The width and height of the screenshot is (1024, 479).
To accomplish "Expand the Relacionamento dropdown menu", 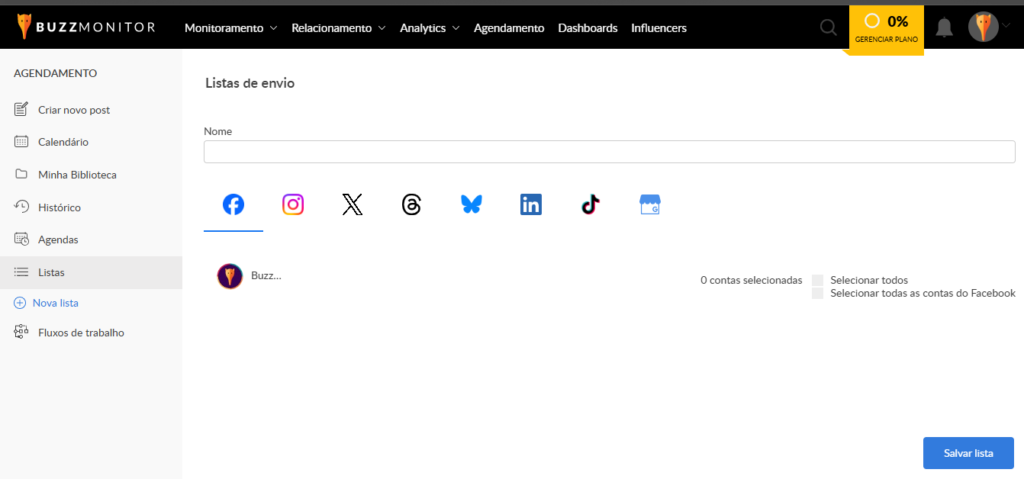I will [x=338, y=28].
